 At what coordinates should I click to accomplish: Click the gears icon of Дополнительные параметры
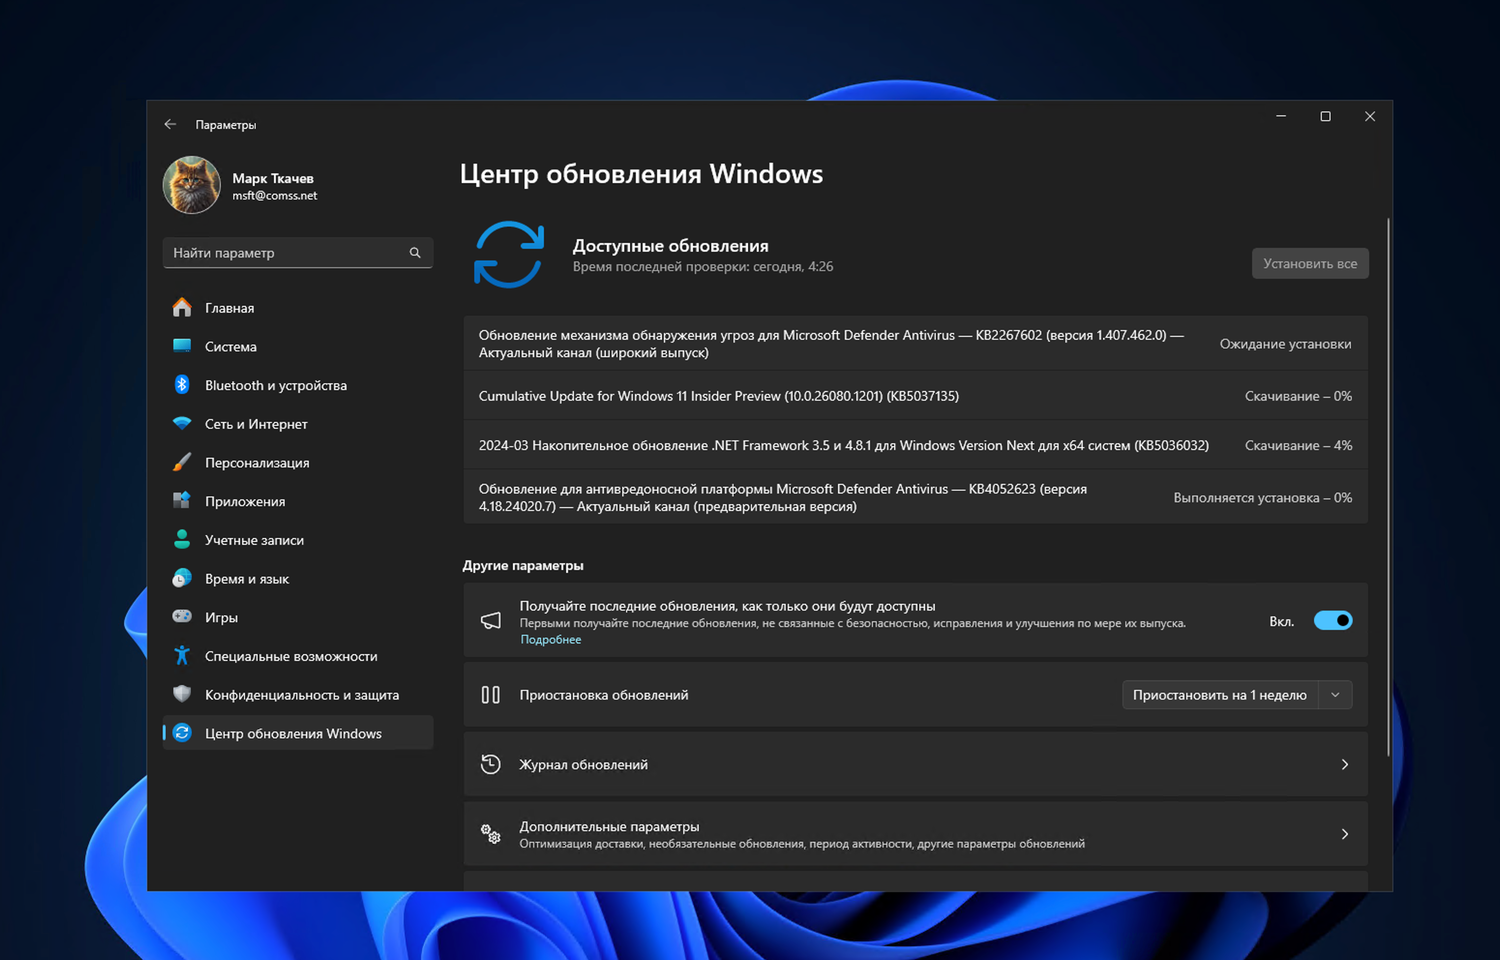tap(491, 834)
